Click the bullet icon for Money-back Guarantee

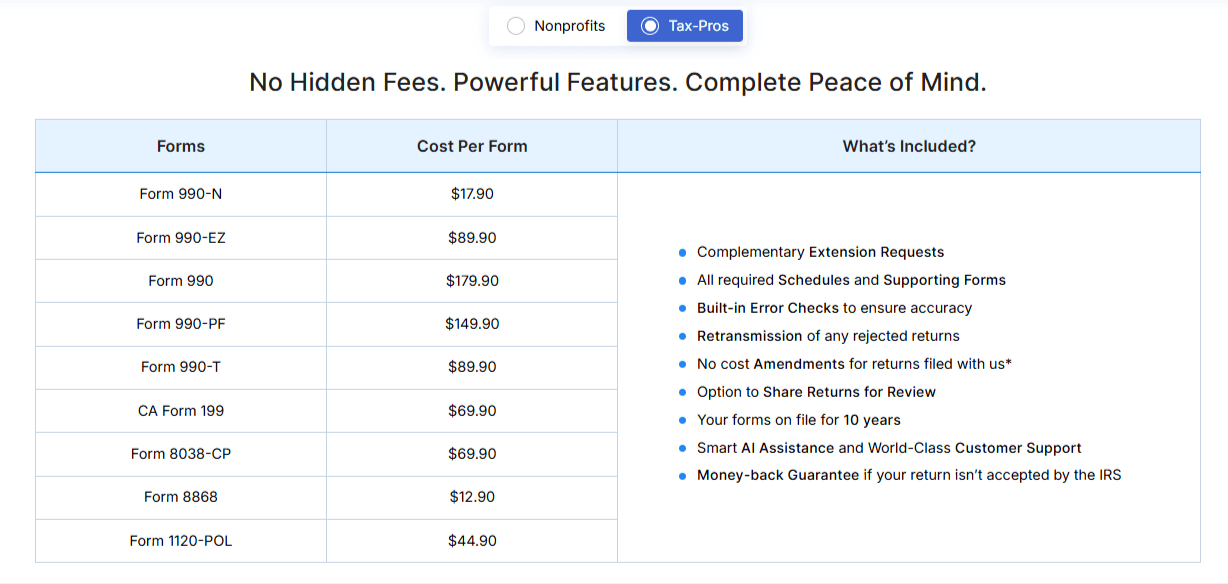pyautogui.click(x=684, y=475)
